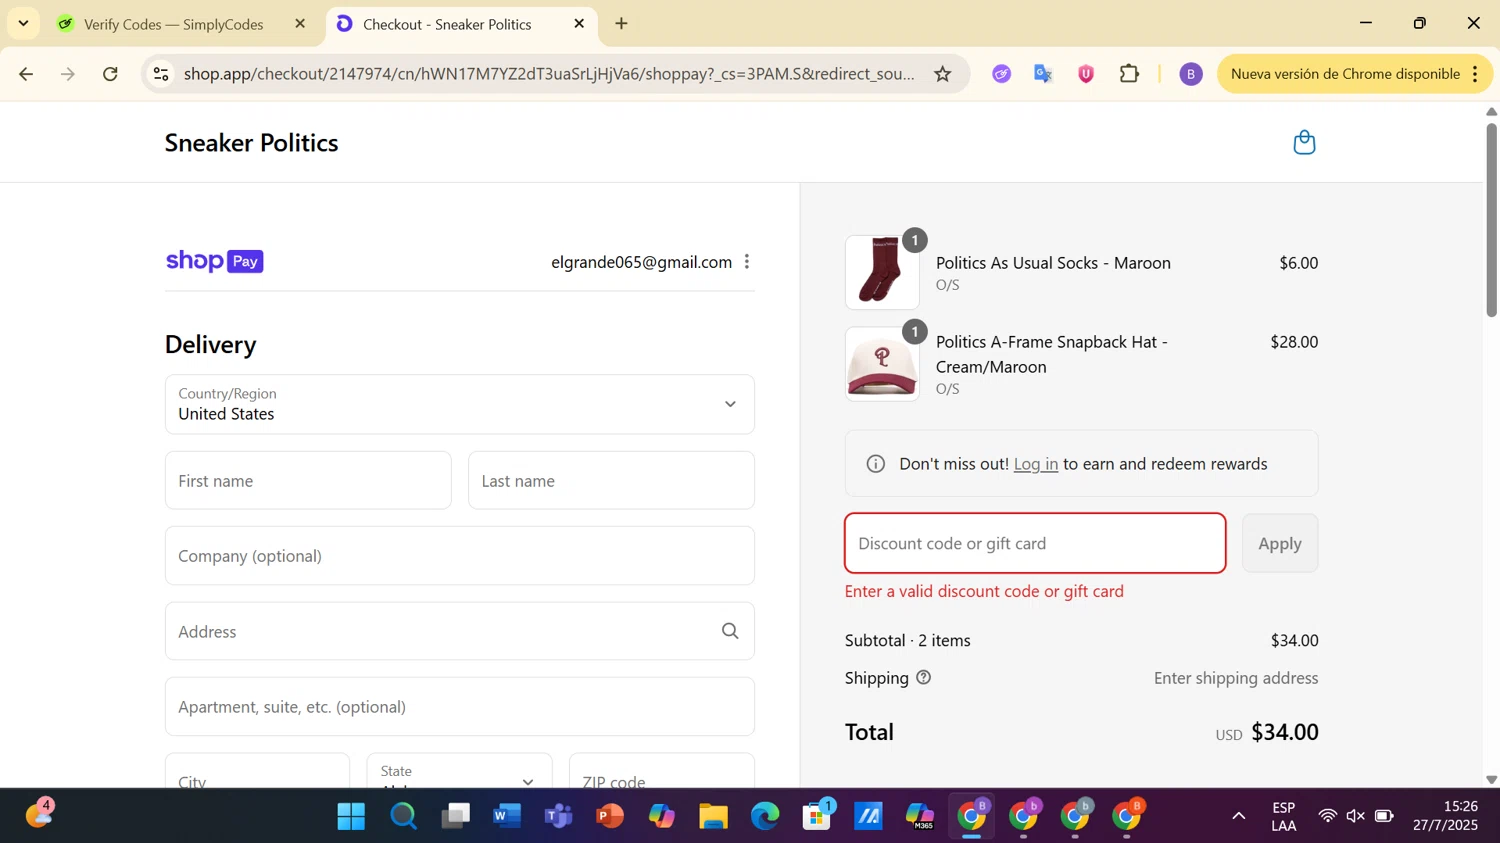
Task: Follow the Log in rewards link
Action: pos(1035,464)
